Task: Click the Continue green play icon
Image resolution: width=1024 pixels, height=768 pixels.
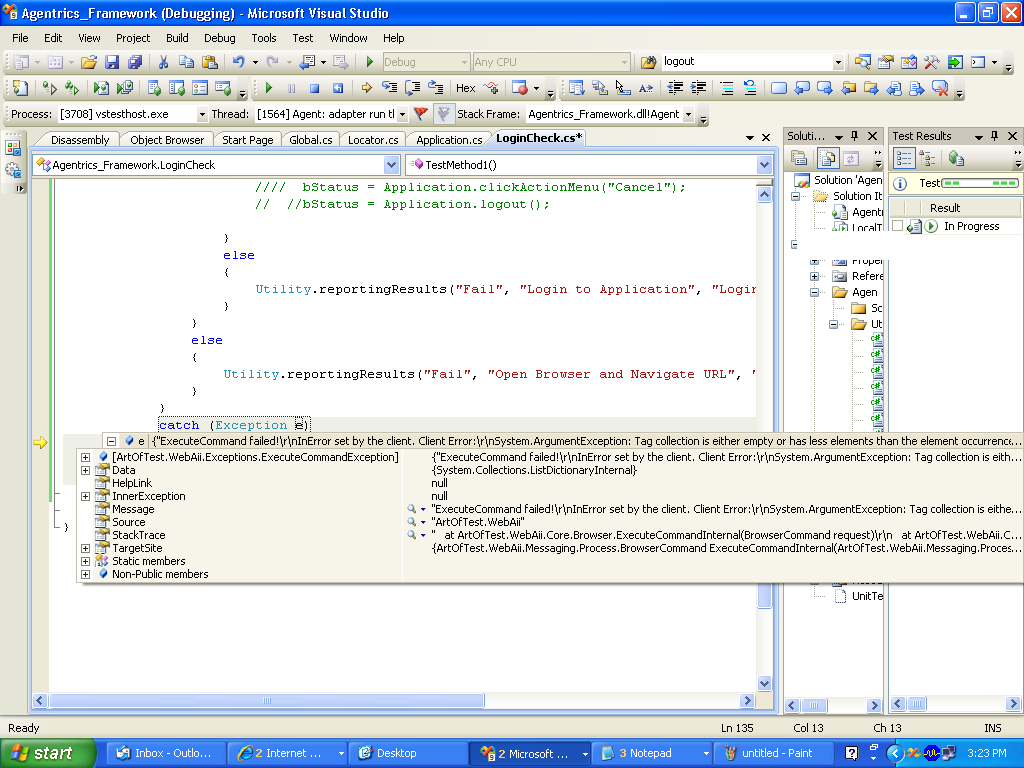Action: [x=268, y=88]
